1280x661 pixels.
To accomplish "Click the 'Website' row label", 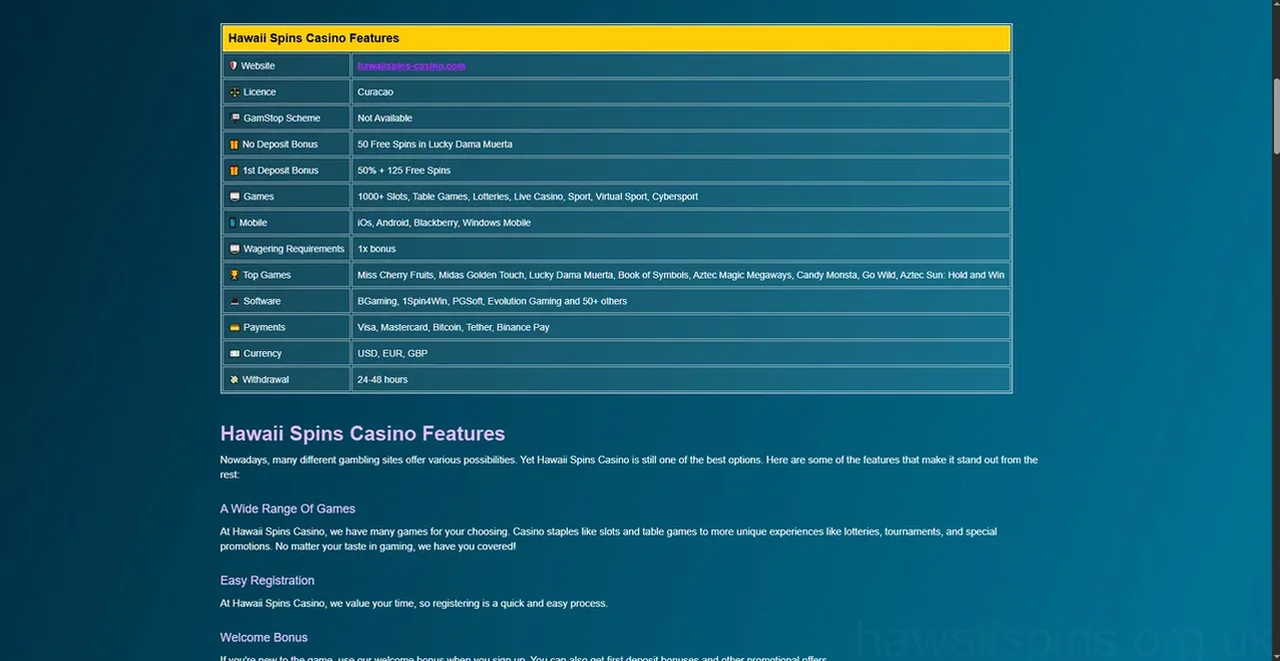I will pos(258,66).
